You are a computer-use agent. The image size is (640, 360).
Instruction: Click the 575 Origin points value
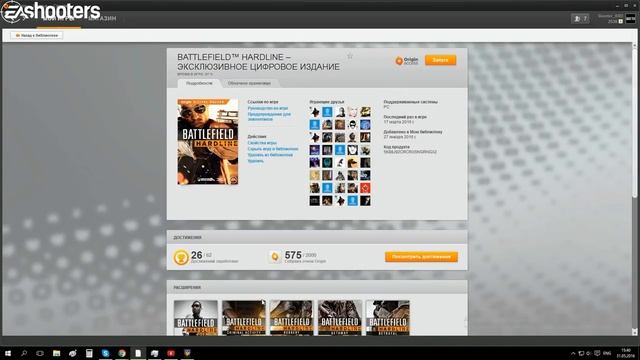click(x=293, y=255)
